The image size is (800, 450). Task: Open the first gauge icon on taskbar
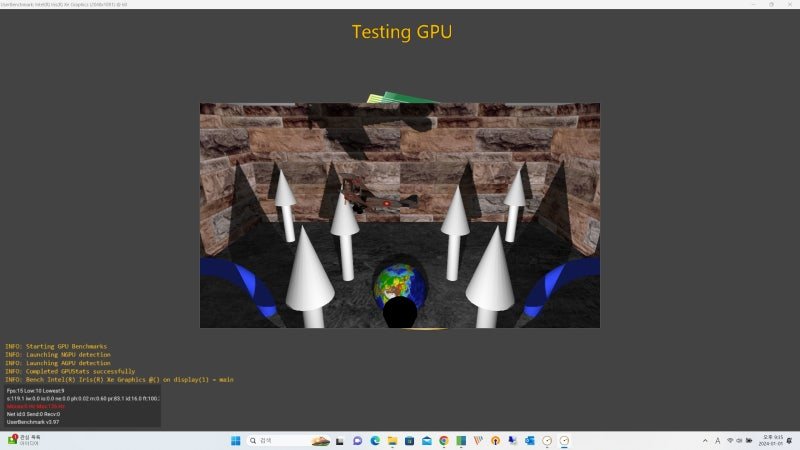point(547,441)
